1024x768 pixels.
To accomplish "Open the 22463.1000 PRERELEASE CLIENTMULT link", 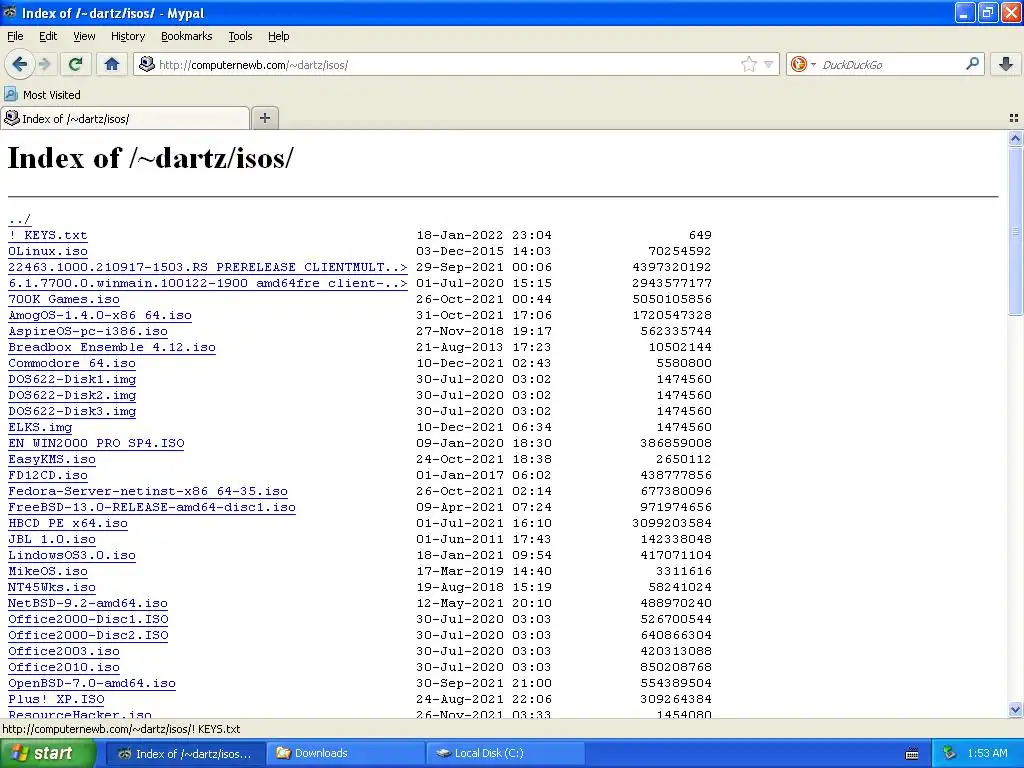I will click(208, 267).
